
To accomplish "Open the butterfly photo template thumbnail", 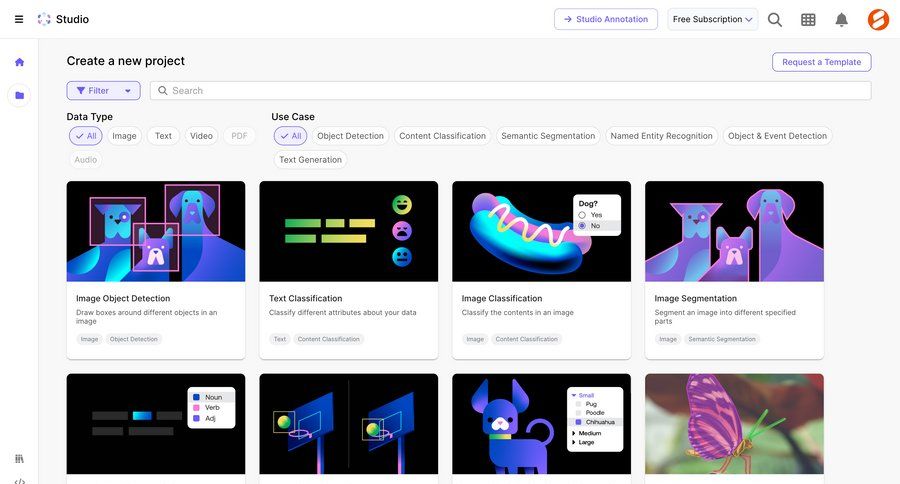I will tap(734, 424).
